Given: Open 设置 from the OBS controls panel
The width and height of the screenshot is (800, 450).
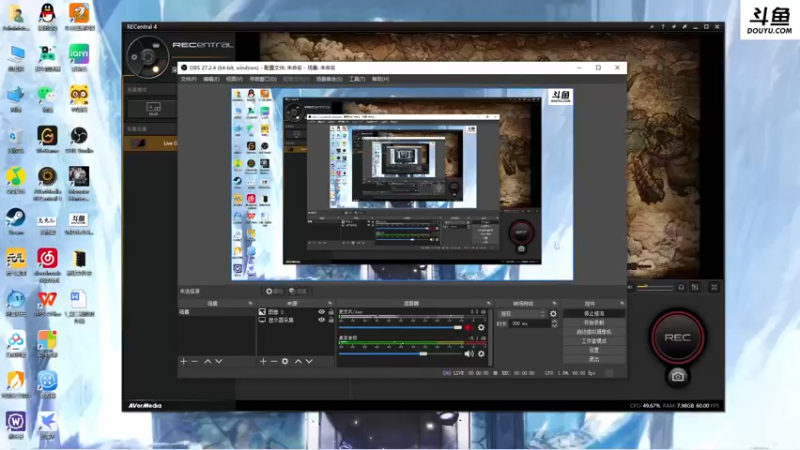Looking at the screenshot, I should point(594,350).
